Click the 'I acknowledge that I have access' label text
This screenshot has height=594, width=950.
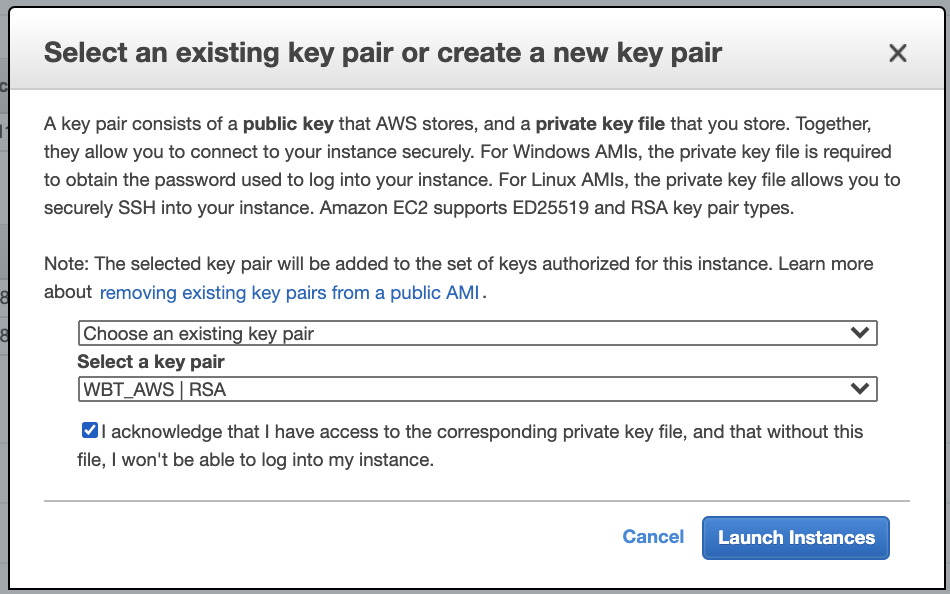480,433
